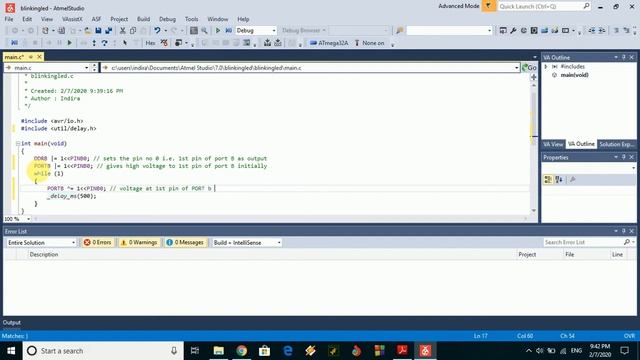Click the Advanced Mode filter icon

click(489, 6)
